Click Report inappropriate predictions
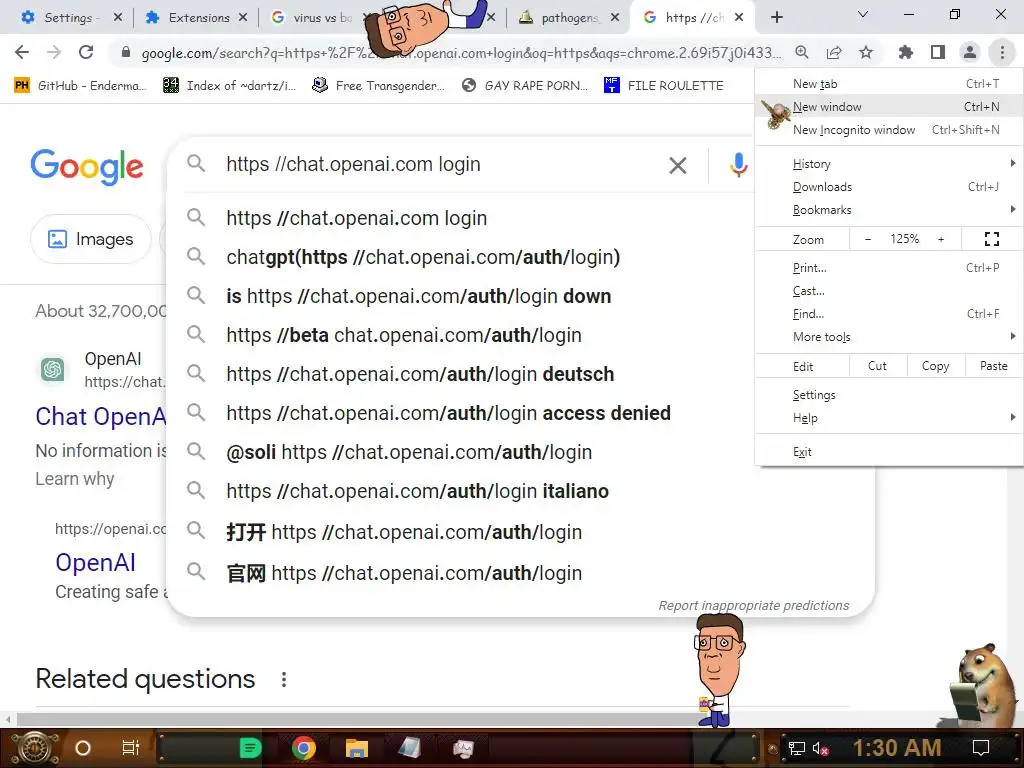Screen dimensions: 1024x768 (x=754, y=605)
